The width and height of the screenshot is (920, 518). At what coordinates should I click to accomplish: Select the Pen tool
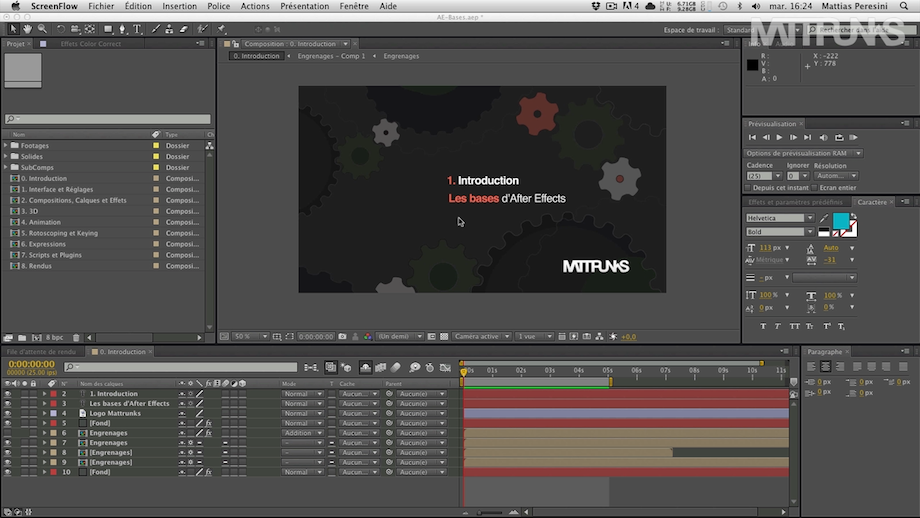(123, 29)
